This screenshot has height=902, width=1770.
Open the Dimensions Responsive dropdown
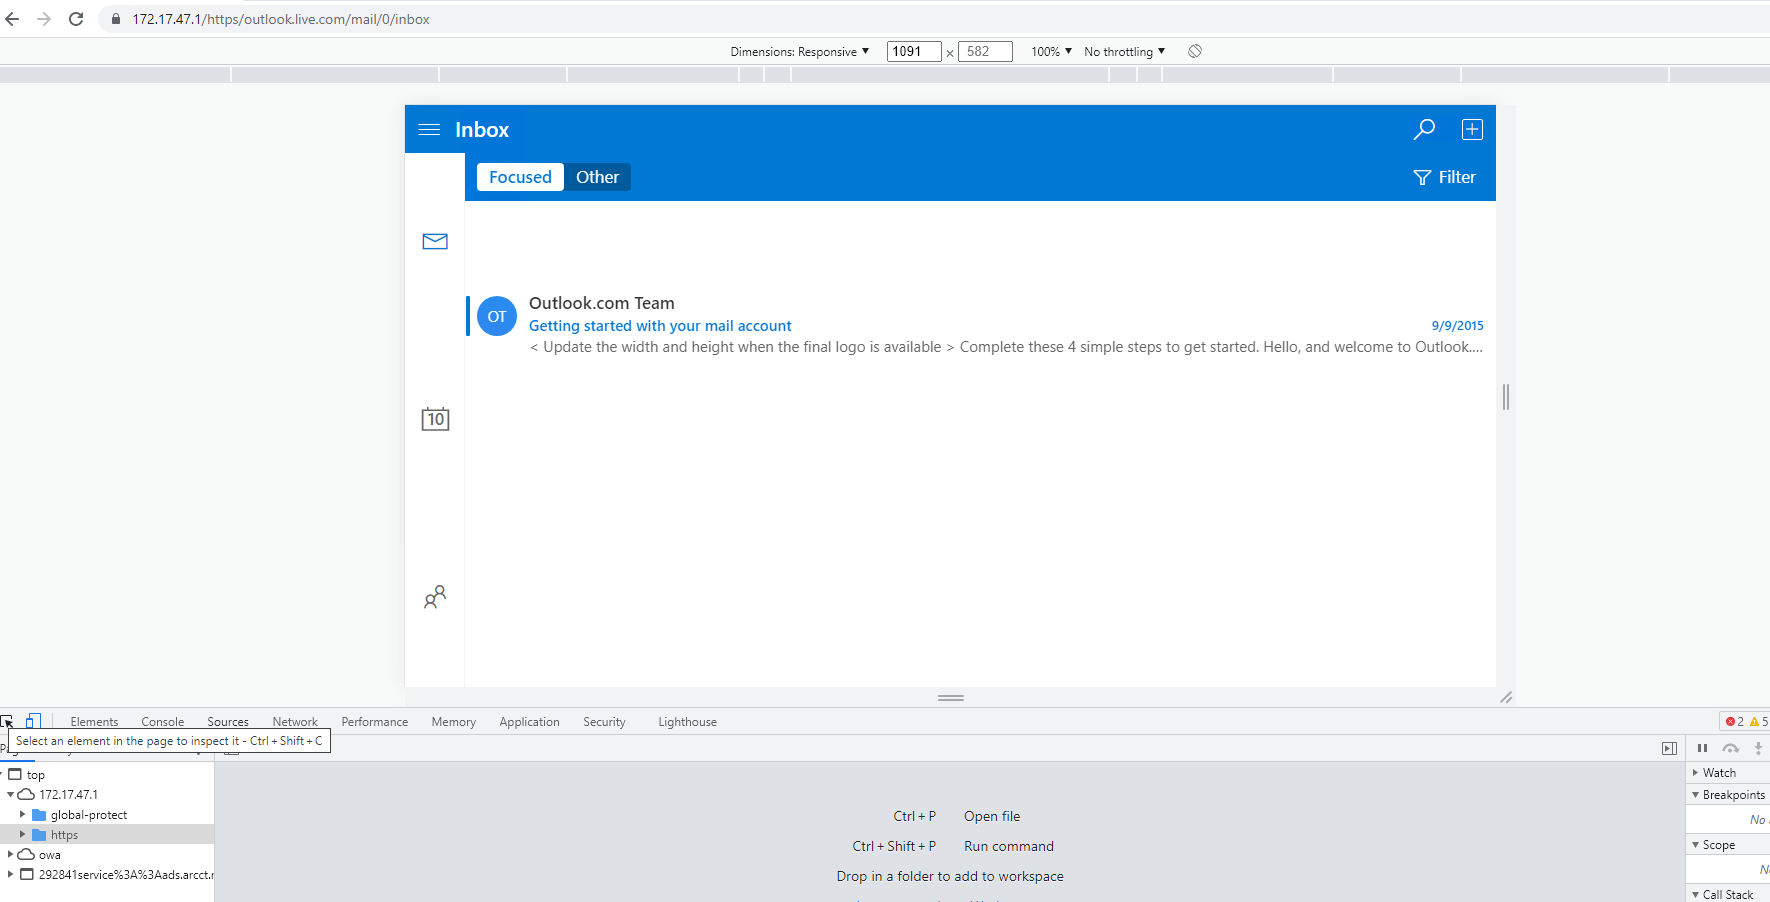coord(800,51)
